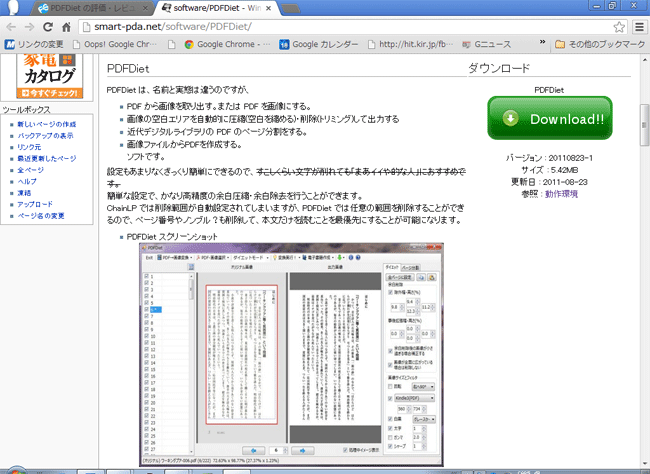Select the サイズ : 5.42MB text

point(549,170)
